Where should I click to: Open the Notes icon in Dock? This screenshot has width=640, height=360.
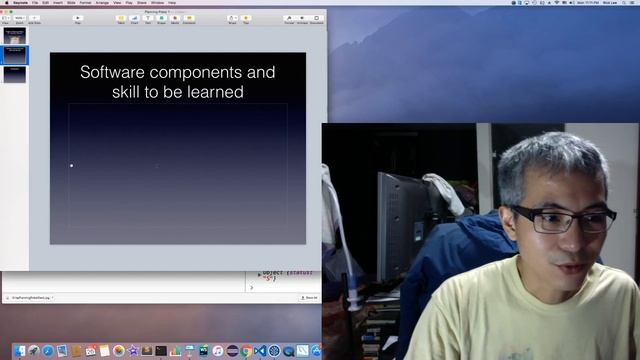pos(104,351)
